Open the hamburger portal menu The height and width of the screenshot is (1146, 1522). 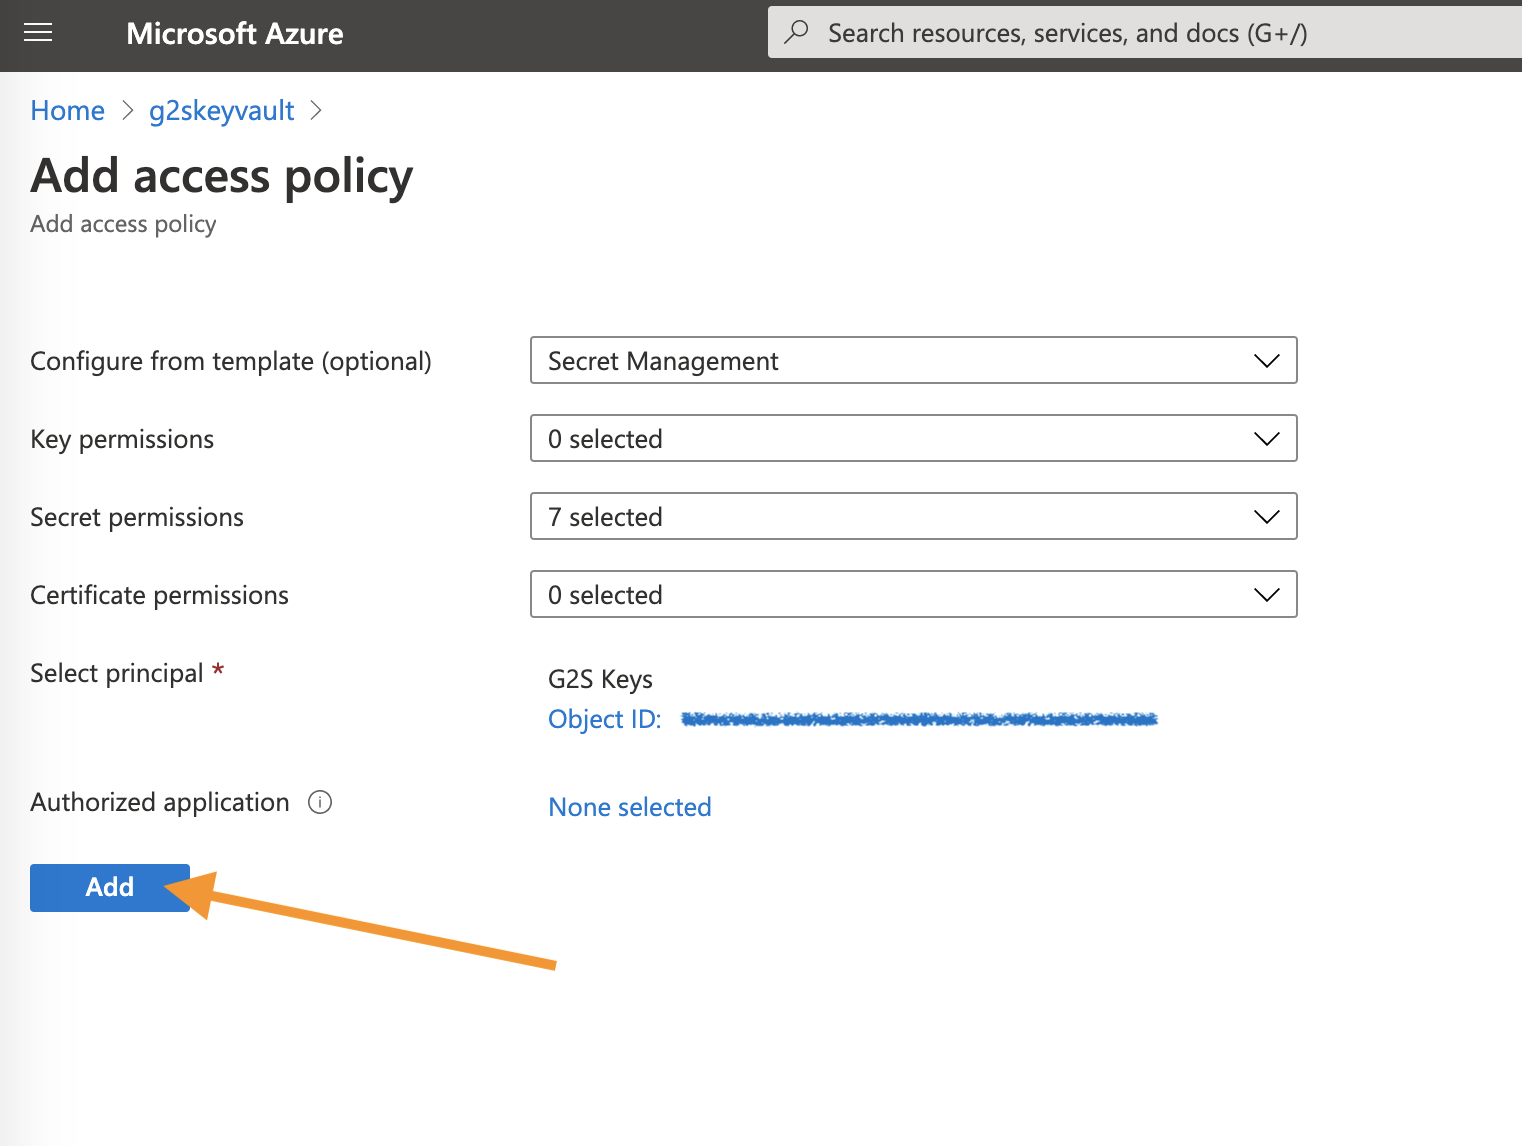38,33
